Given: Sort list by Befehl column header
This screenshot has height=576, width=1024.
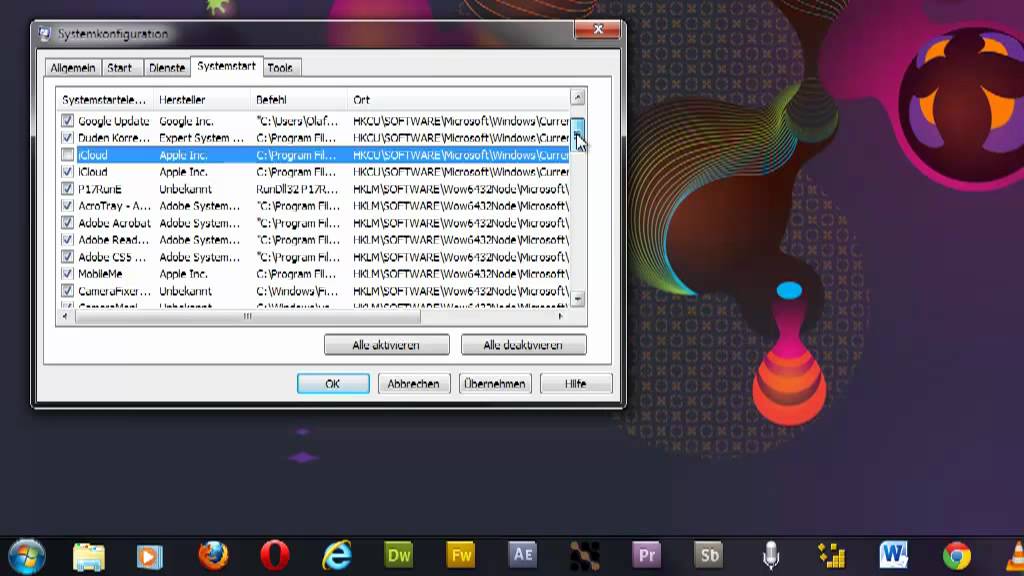Looking at the screenshot, I should pyautogui.click(x=298, y=100).
